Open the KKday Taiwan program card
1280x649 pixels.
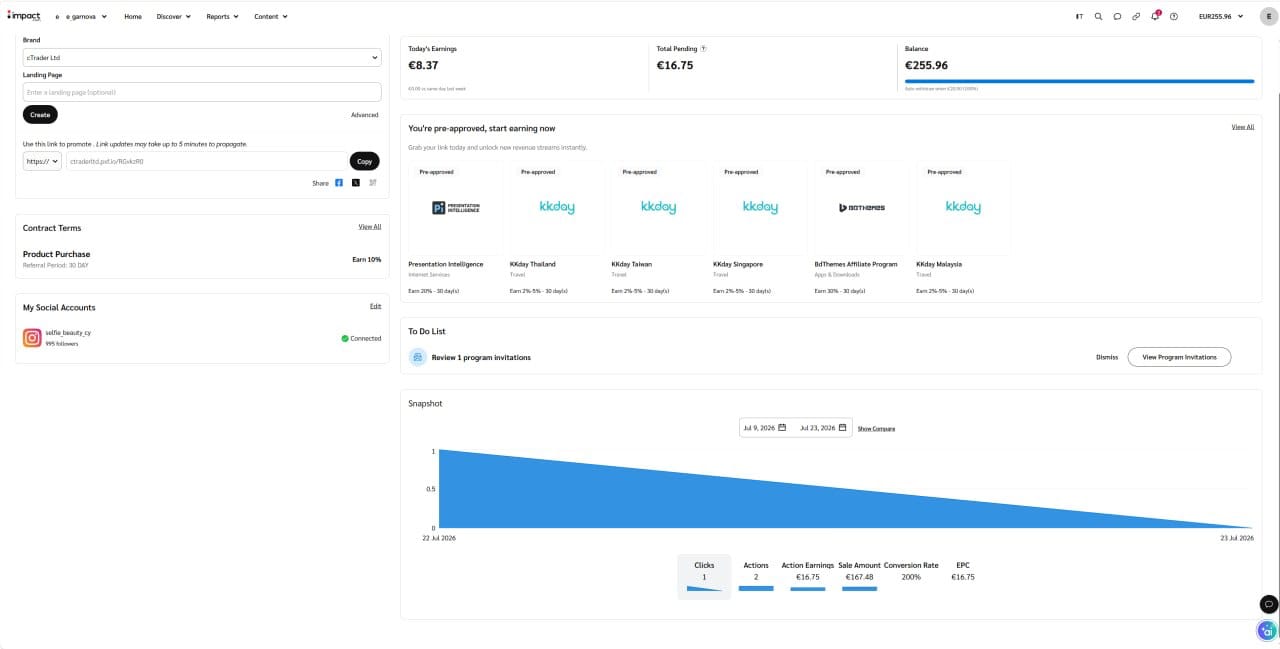pyautogui.click(x=658, y=230)
